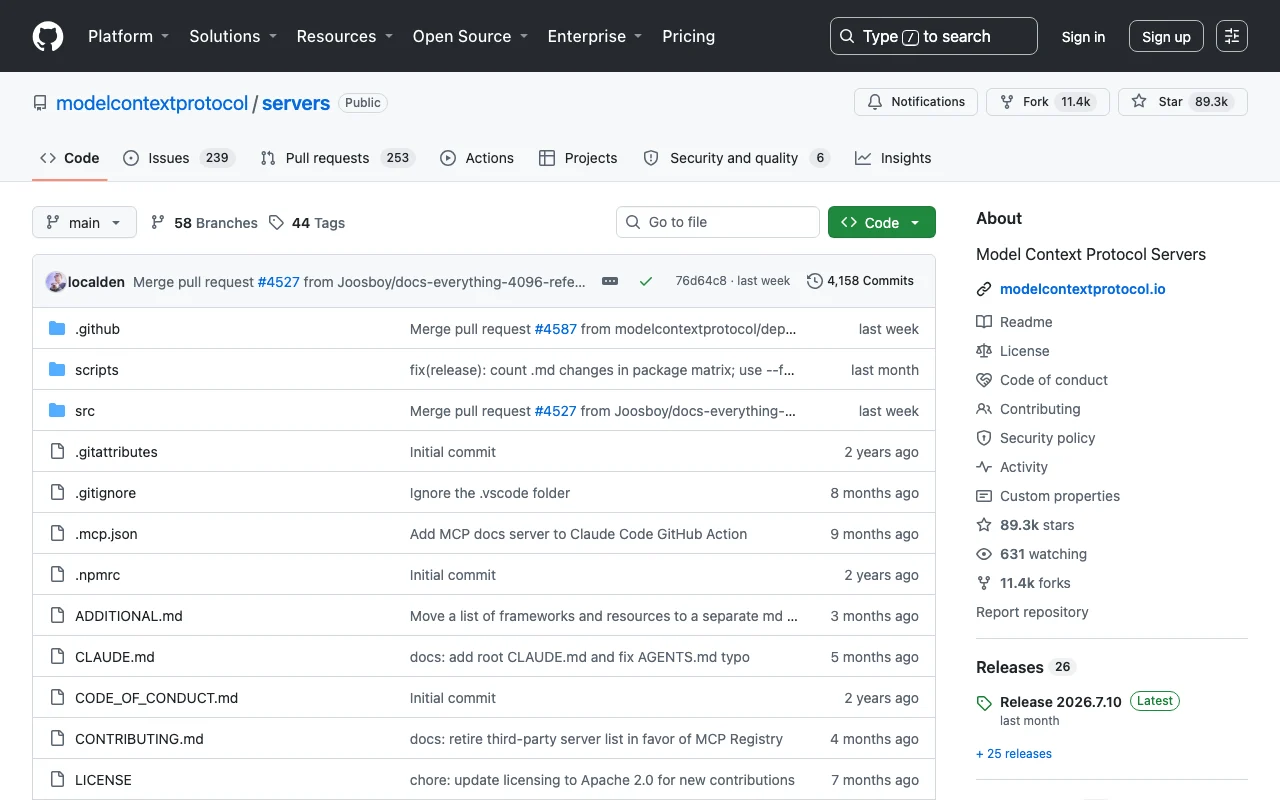Click the Custom properties icon
Image resolution: width=1280 pixels, height=800 pixels.
(984, 496)
